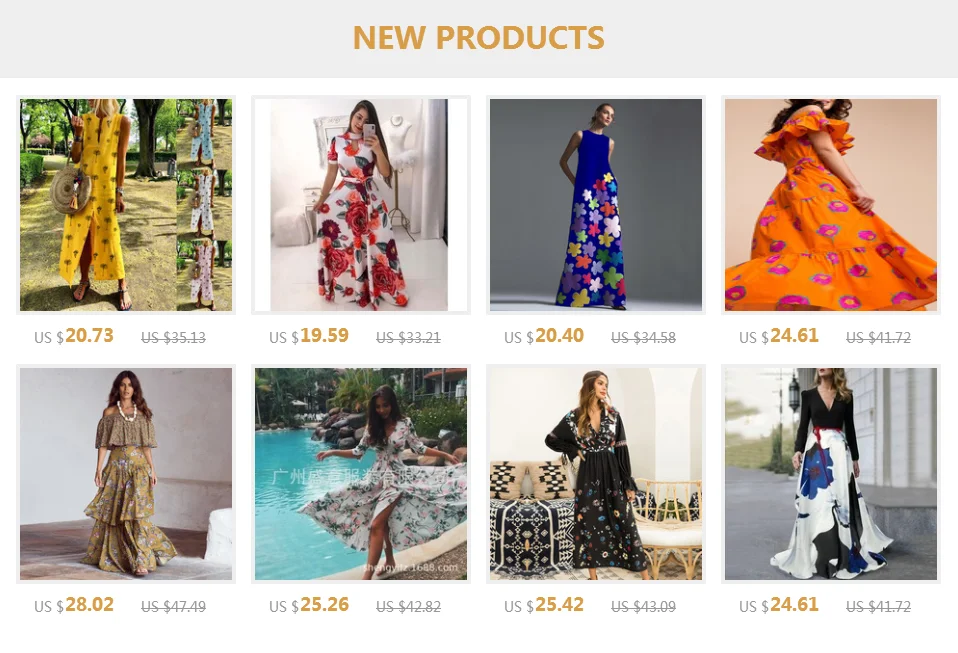Open the blue sleeveless flower dress thumbnail
The width and height of the screenshot is (958, 653).
[x=596, y=205]
